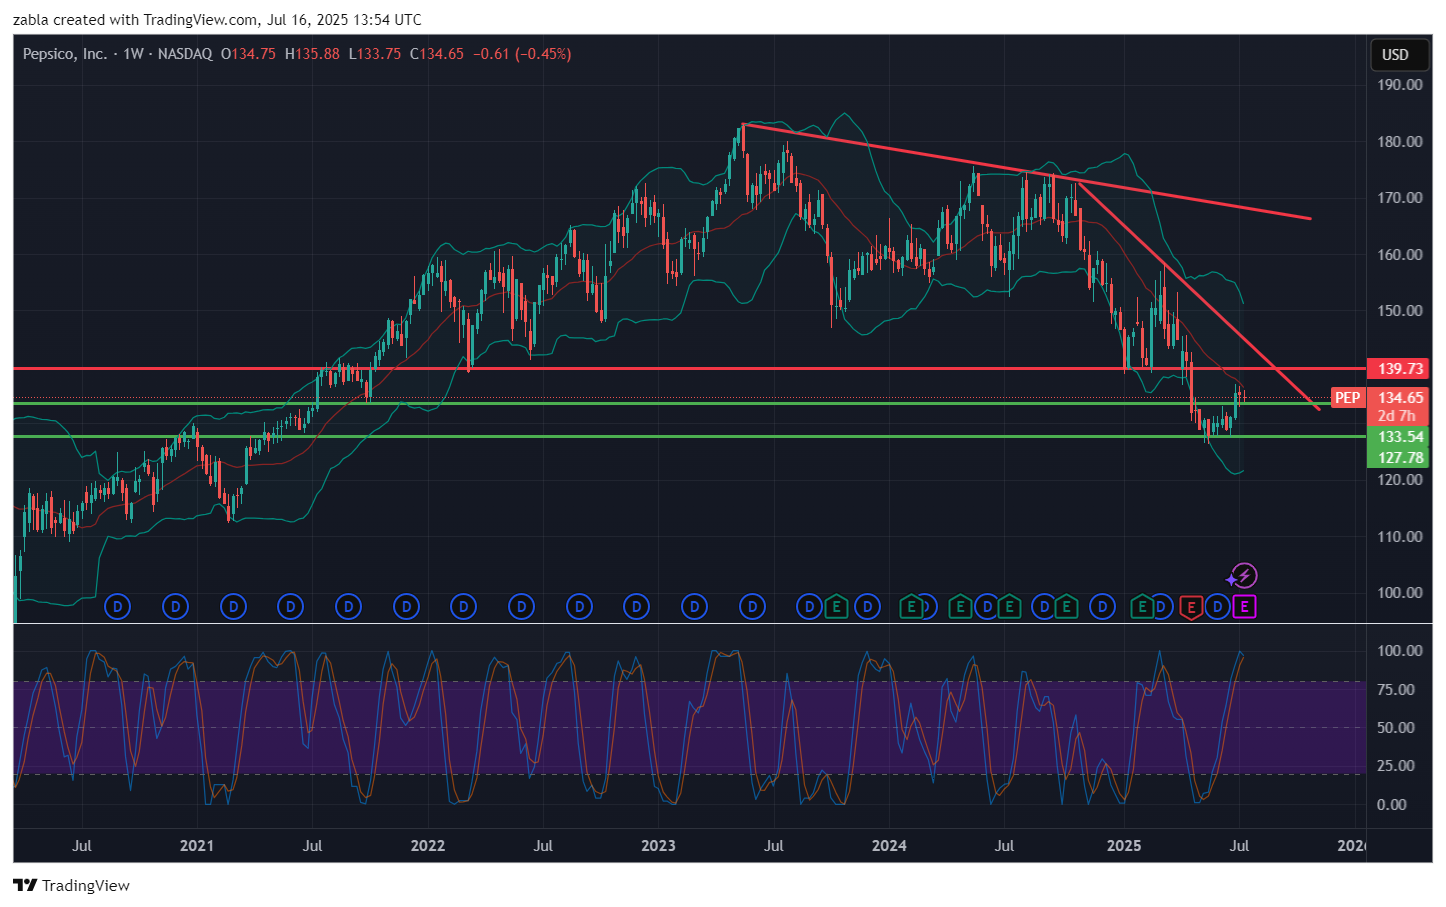Select the green 133.54 price level label
Image resolution: width=1446 pixels, height=907 pixels.
(x=1399, y=437)
